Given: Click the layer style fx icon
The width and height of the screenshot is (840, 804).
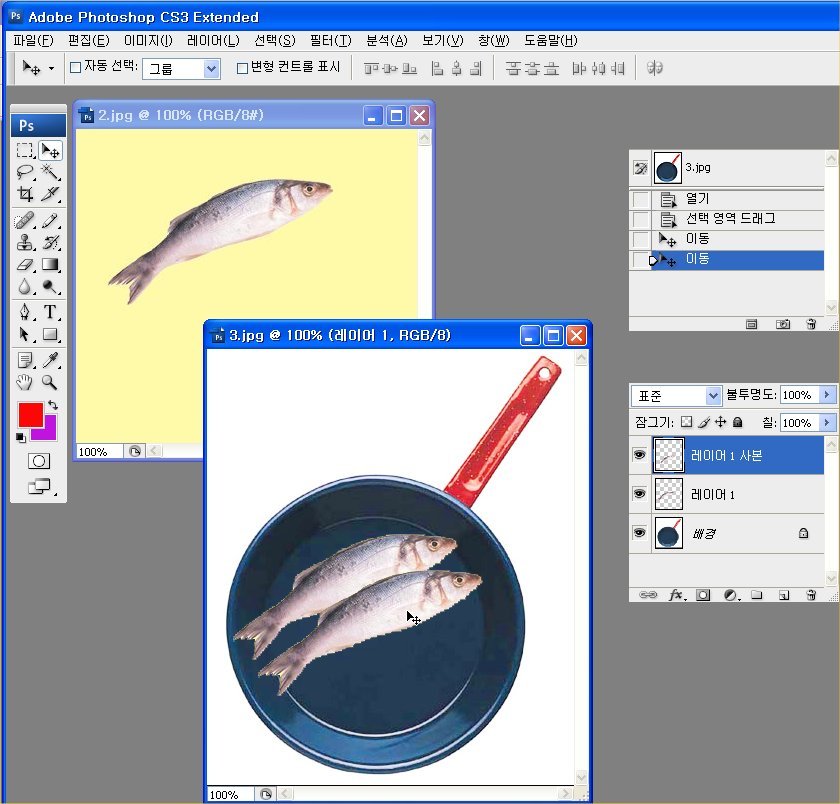Looking at the screenshot, I should click(x=676, y=594).
